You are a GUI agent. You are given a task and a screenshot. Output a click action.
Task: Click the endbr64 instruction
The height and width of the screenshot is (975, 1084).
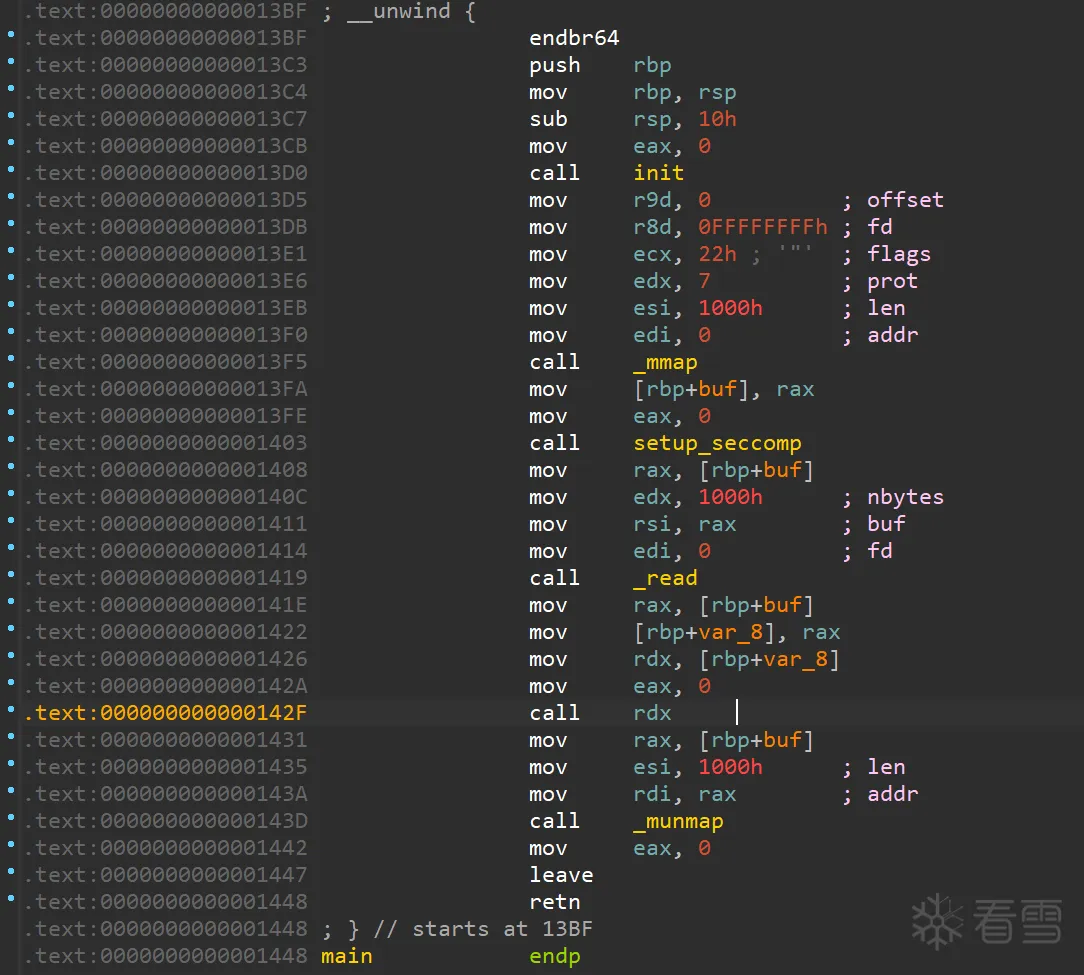tap(574, 38)
